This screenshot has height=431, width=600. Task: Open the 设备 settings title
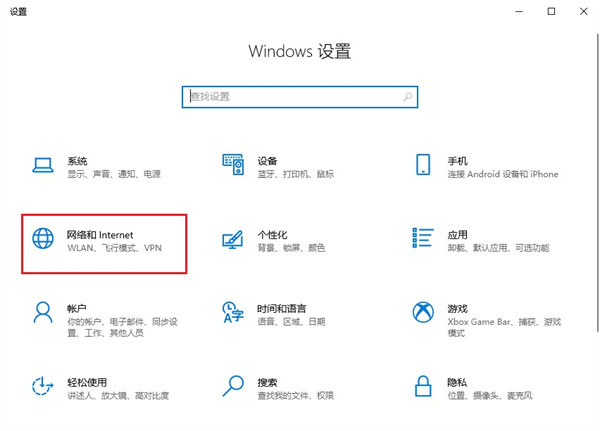[267, 161]
